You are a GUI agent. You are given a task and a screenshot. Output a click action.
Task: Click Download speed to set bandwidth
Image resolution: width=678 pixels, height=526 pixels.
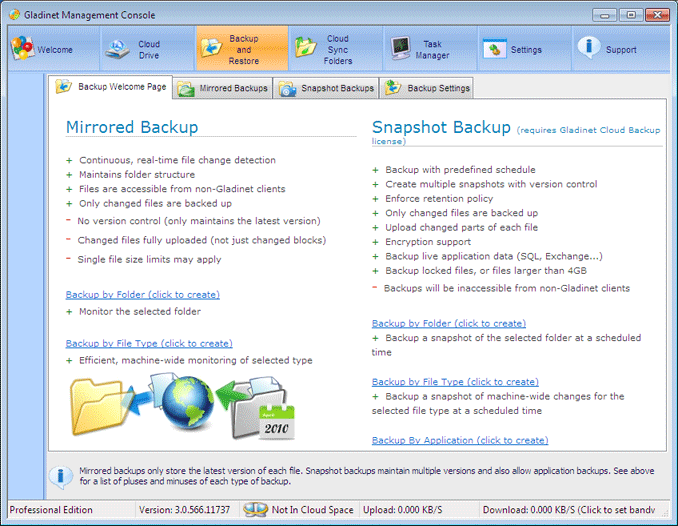(569, 510)
